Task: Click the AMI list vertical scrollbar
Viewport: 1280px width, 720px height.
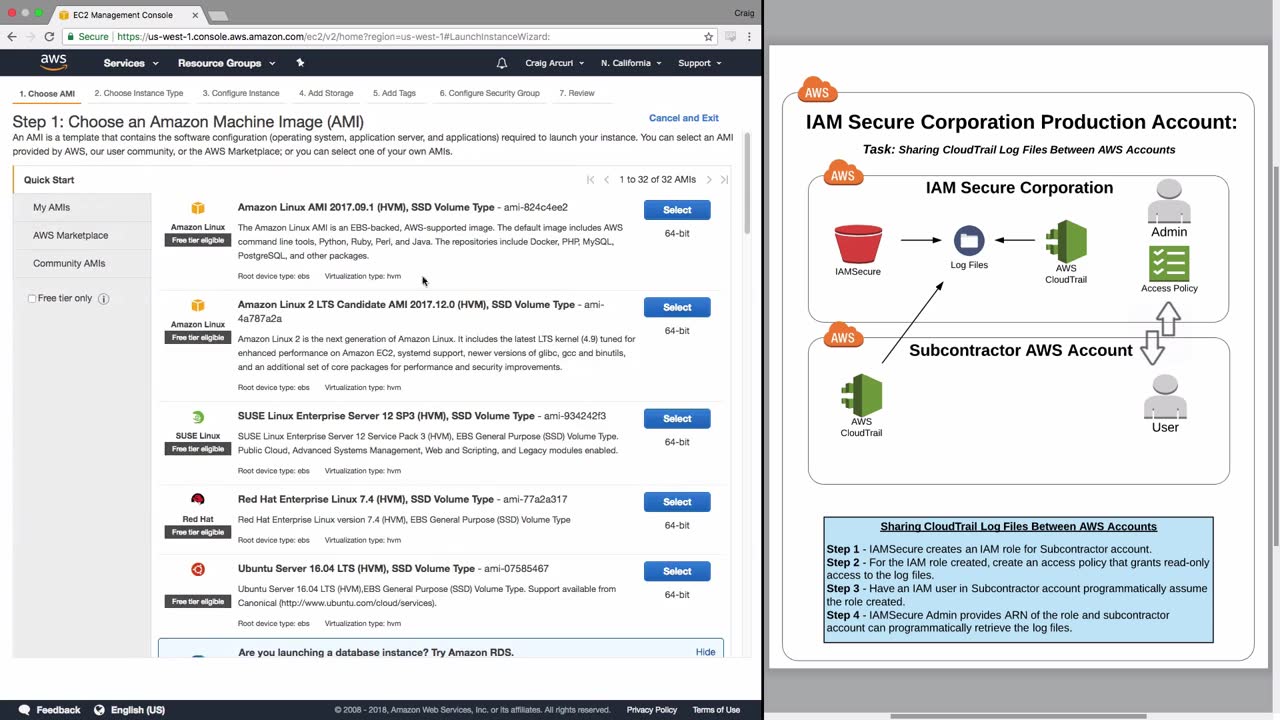Action: coord(746,185)
